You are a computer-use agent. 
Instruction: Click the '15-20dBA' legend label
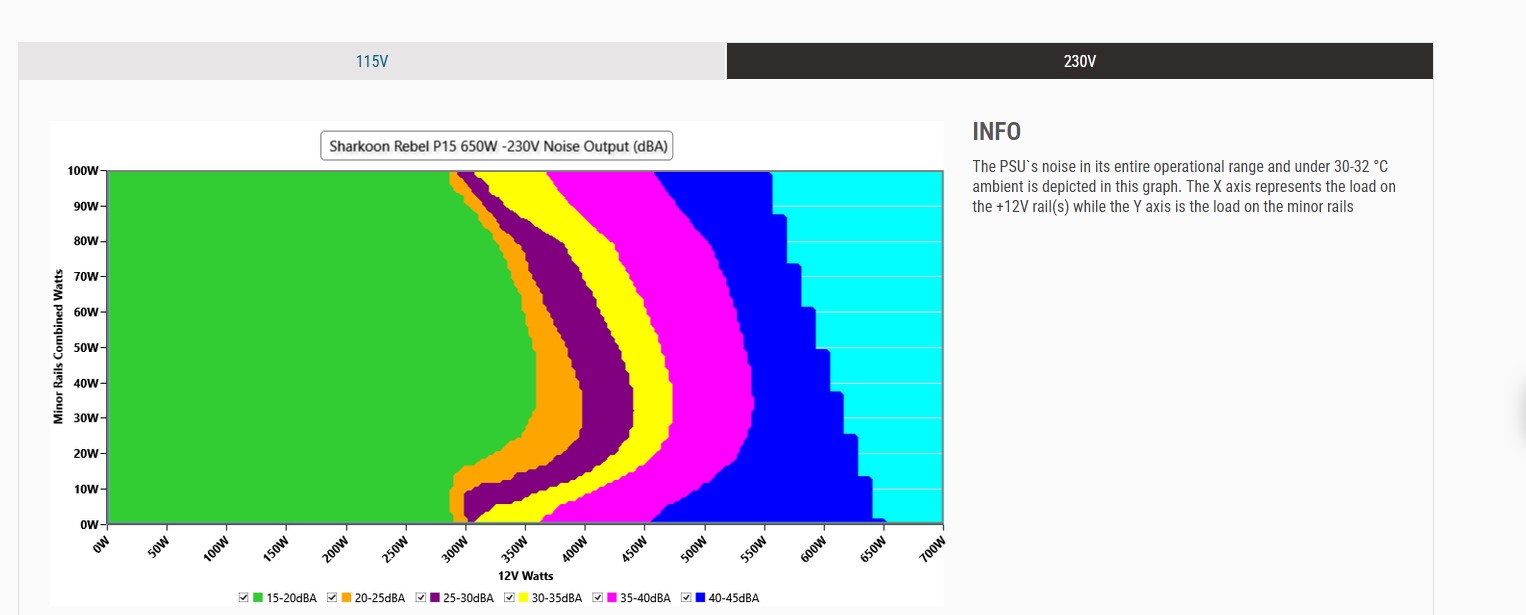click(x=291, y=598)
